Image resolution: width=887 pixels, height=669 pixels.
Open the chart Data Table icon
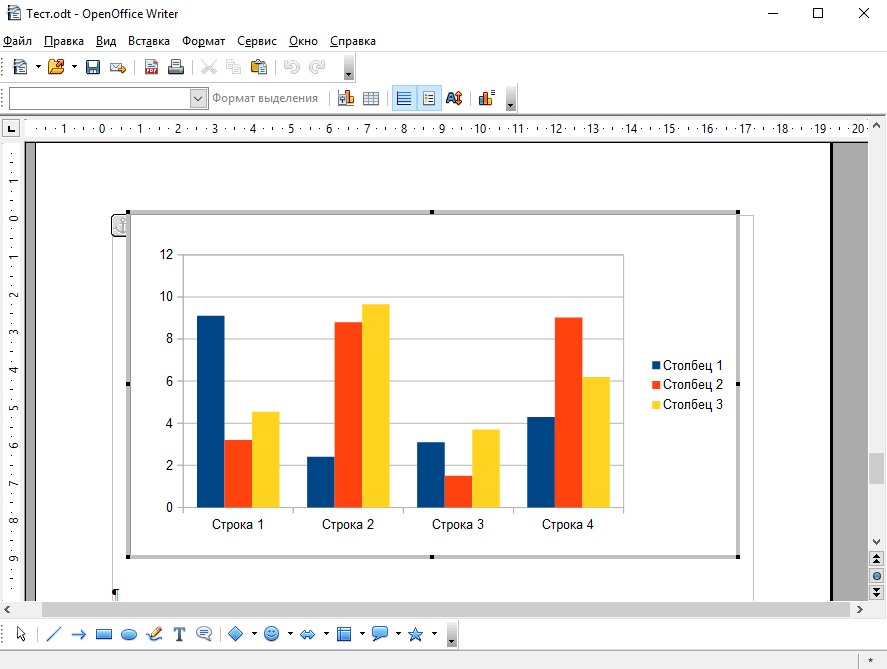click(370, 98)
